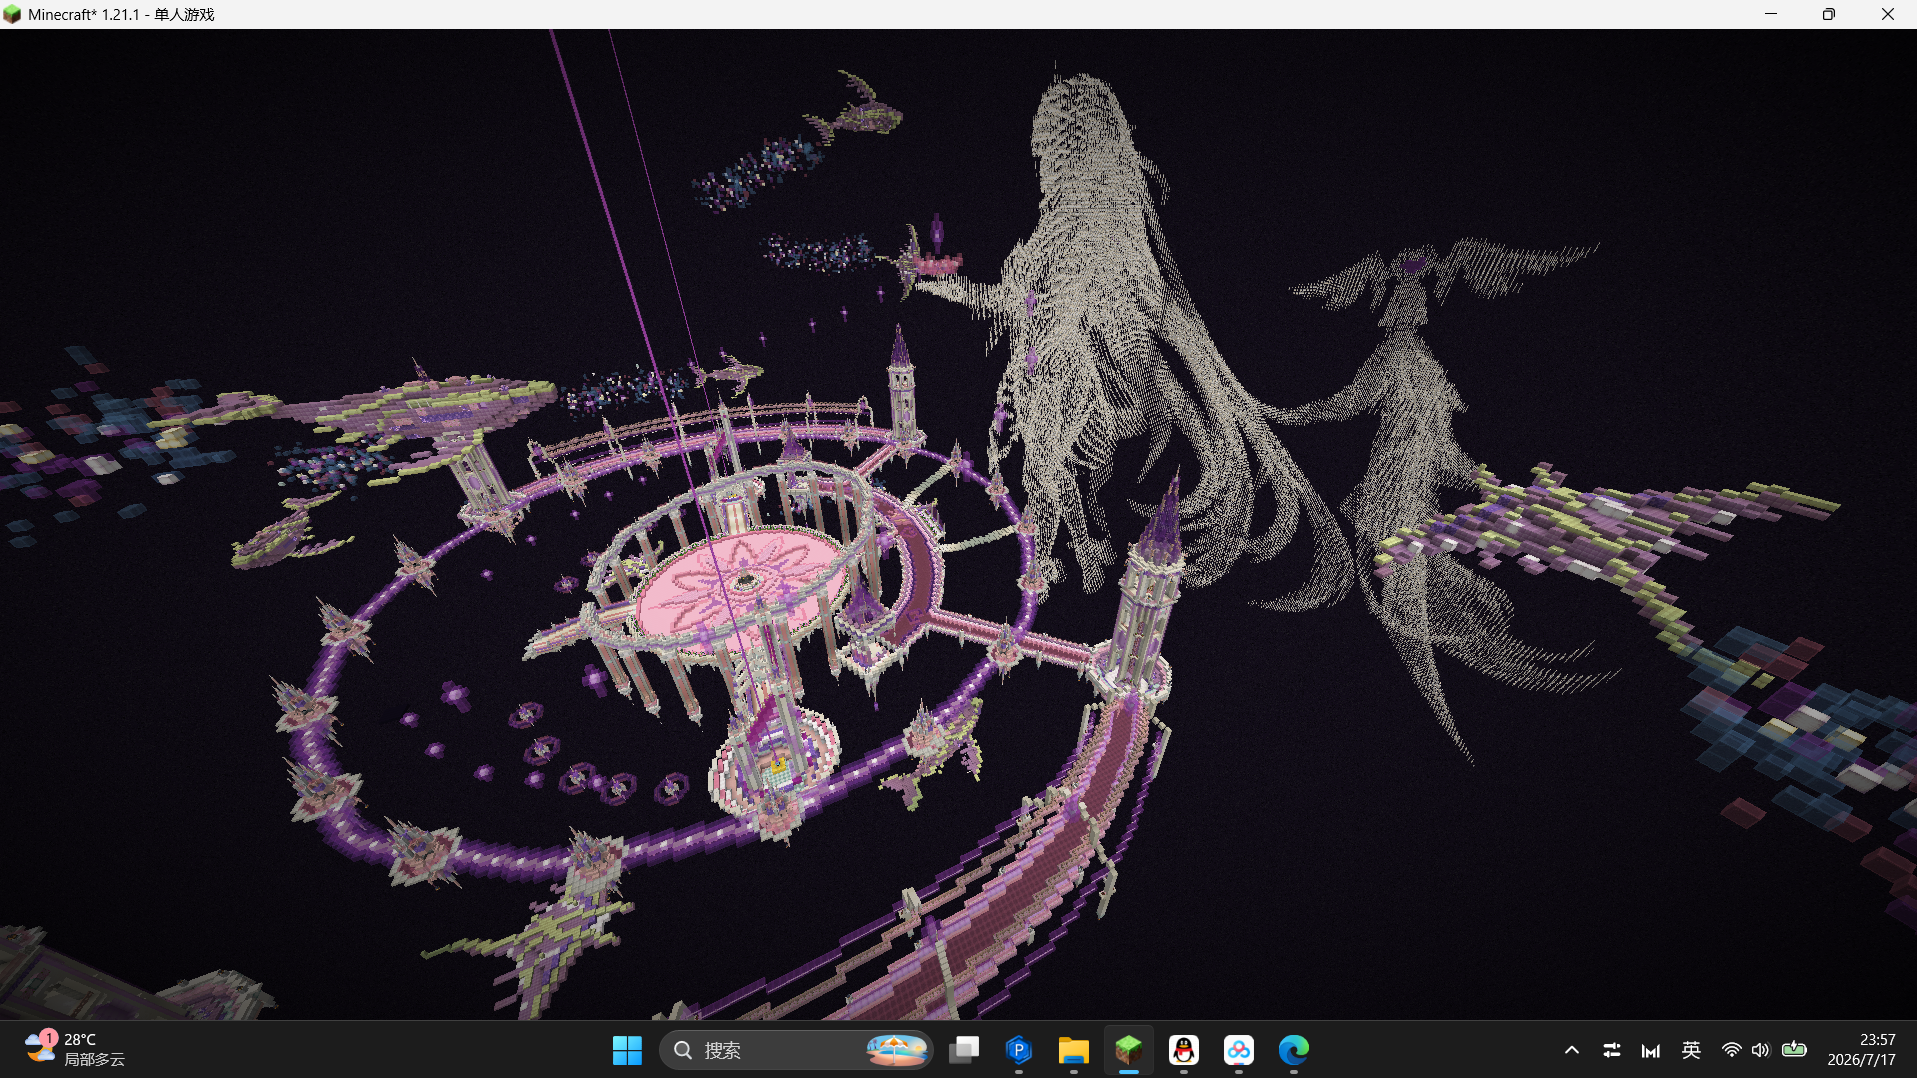Click the taskbar search box
Image resolution: width=1917 pixels, height=1078 pixels.
point(796,1050)
